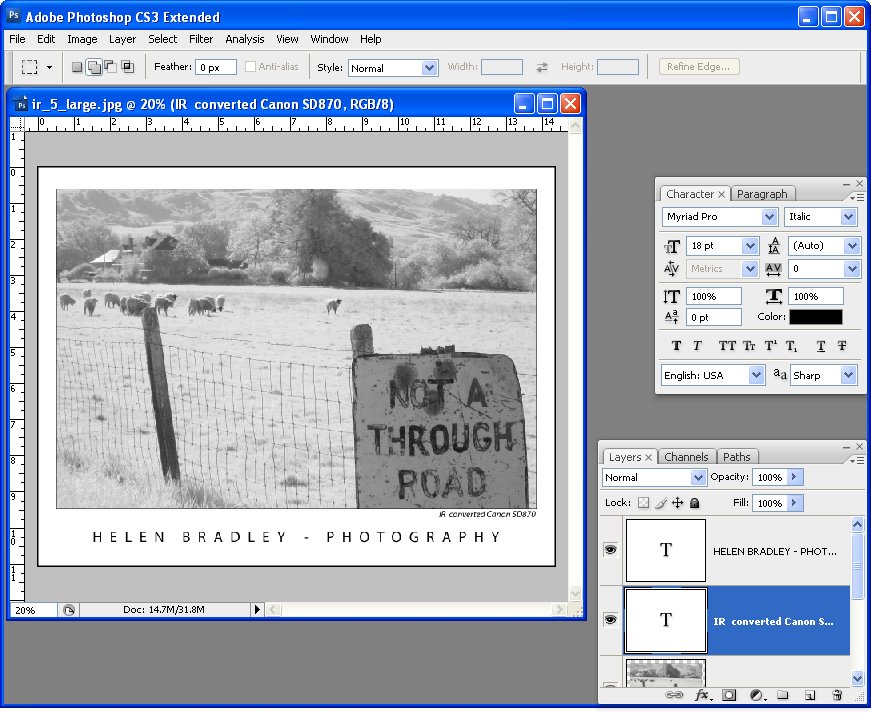Screen dimensions: 871x713
Task: Open the Opacity slider arrow
Action: tap(795, 477)
